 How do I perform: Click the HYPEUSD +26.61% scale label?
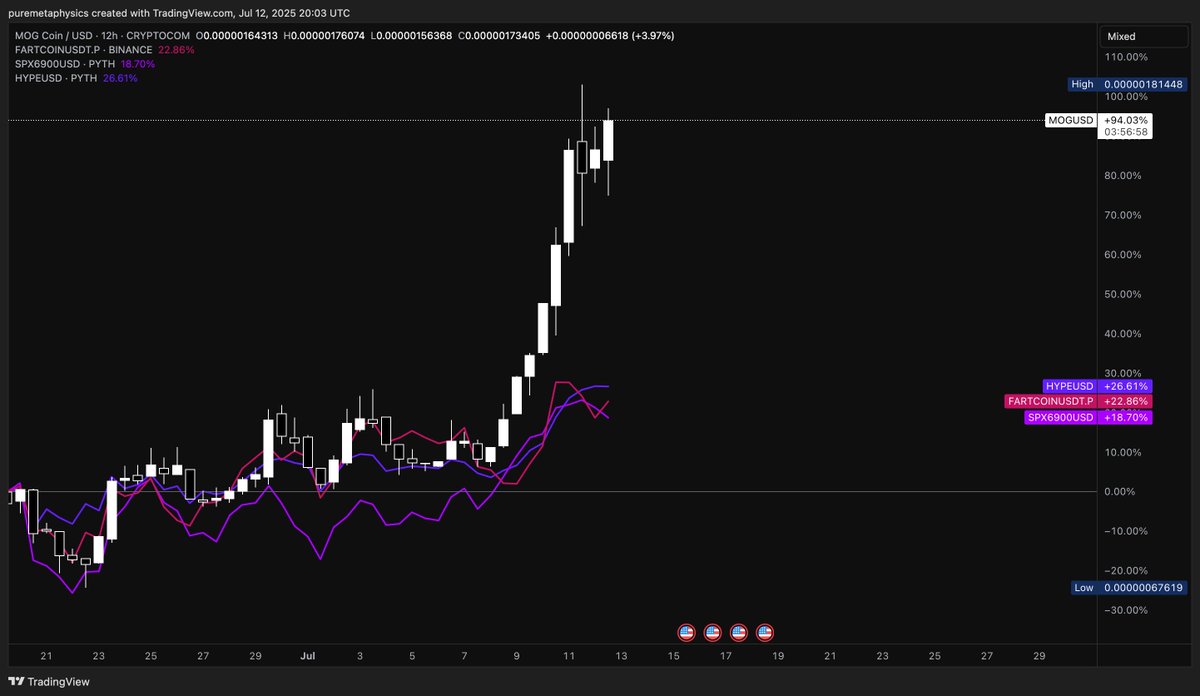[1097, 386]
